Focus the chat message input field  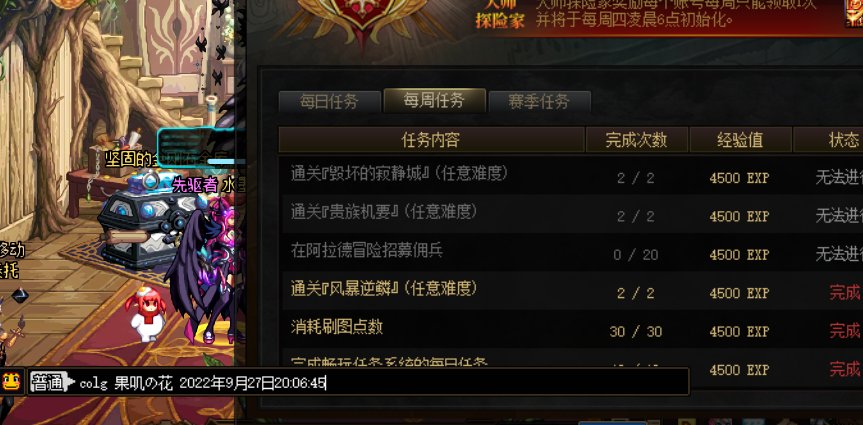point(381,382)
